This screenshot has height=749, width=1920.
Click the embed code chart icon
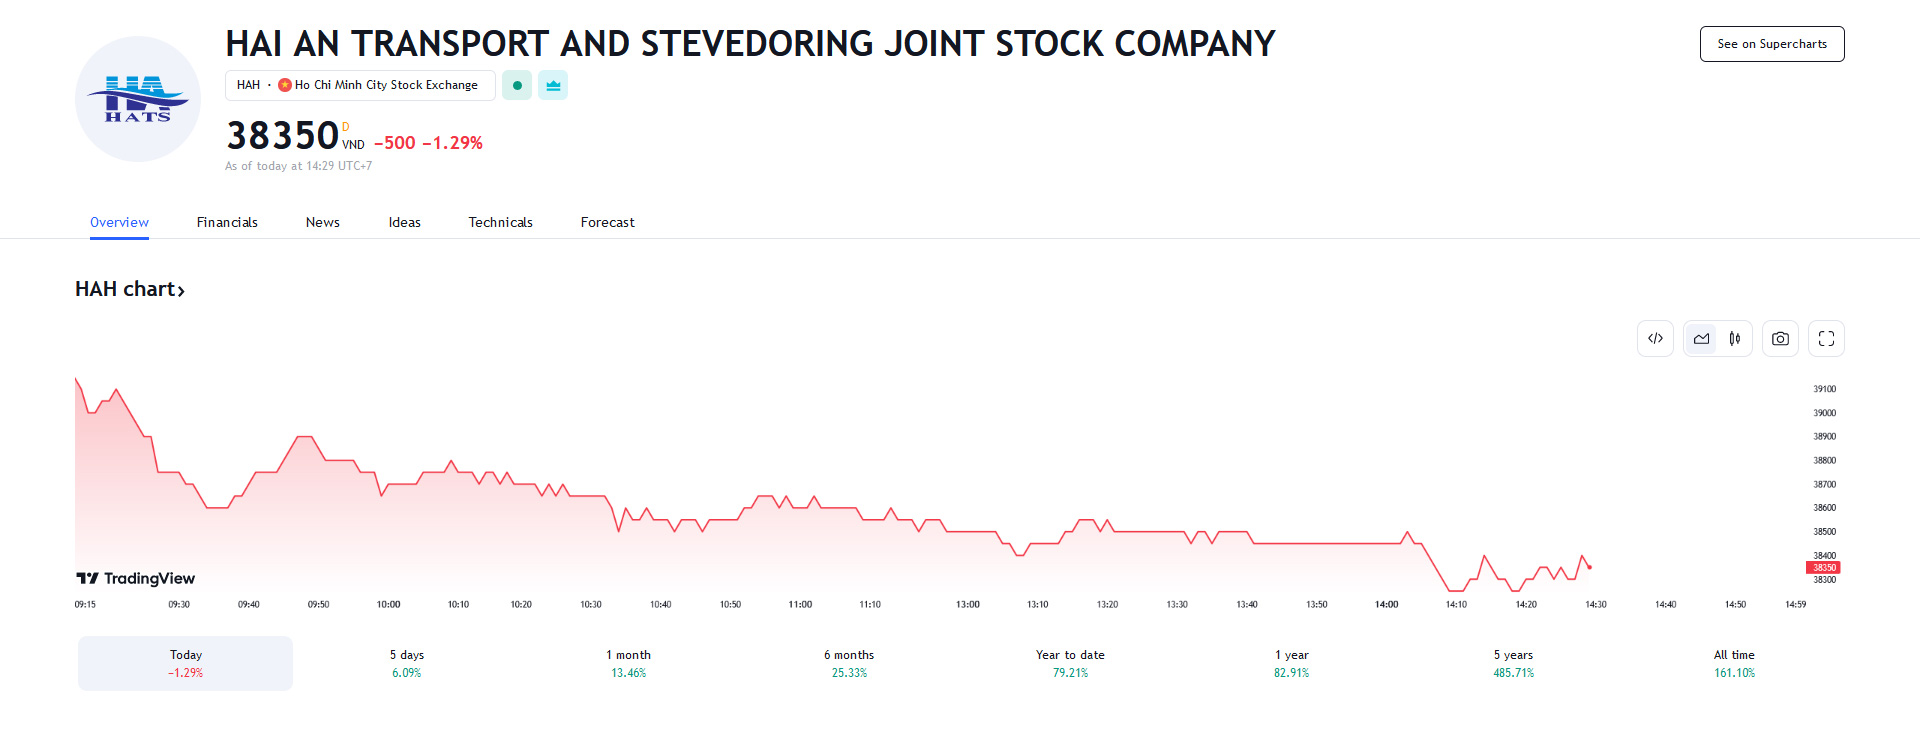[x=1655, y=339]
